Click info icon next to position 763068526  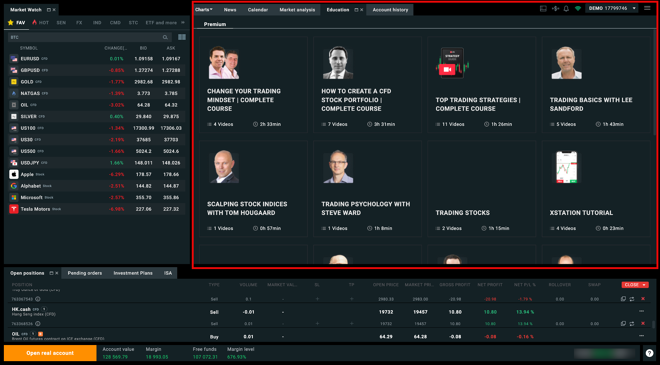coord(38,324)
